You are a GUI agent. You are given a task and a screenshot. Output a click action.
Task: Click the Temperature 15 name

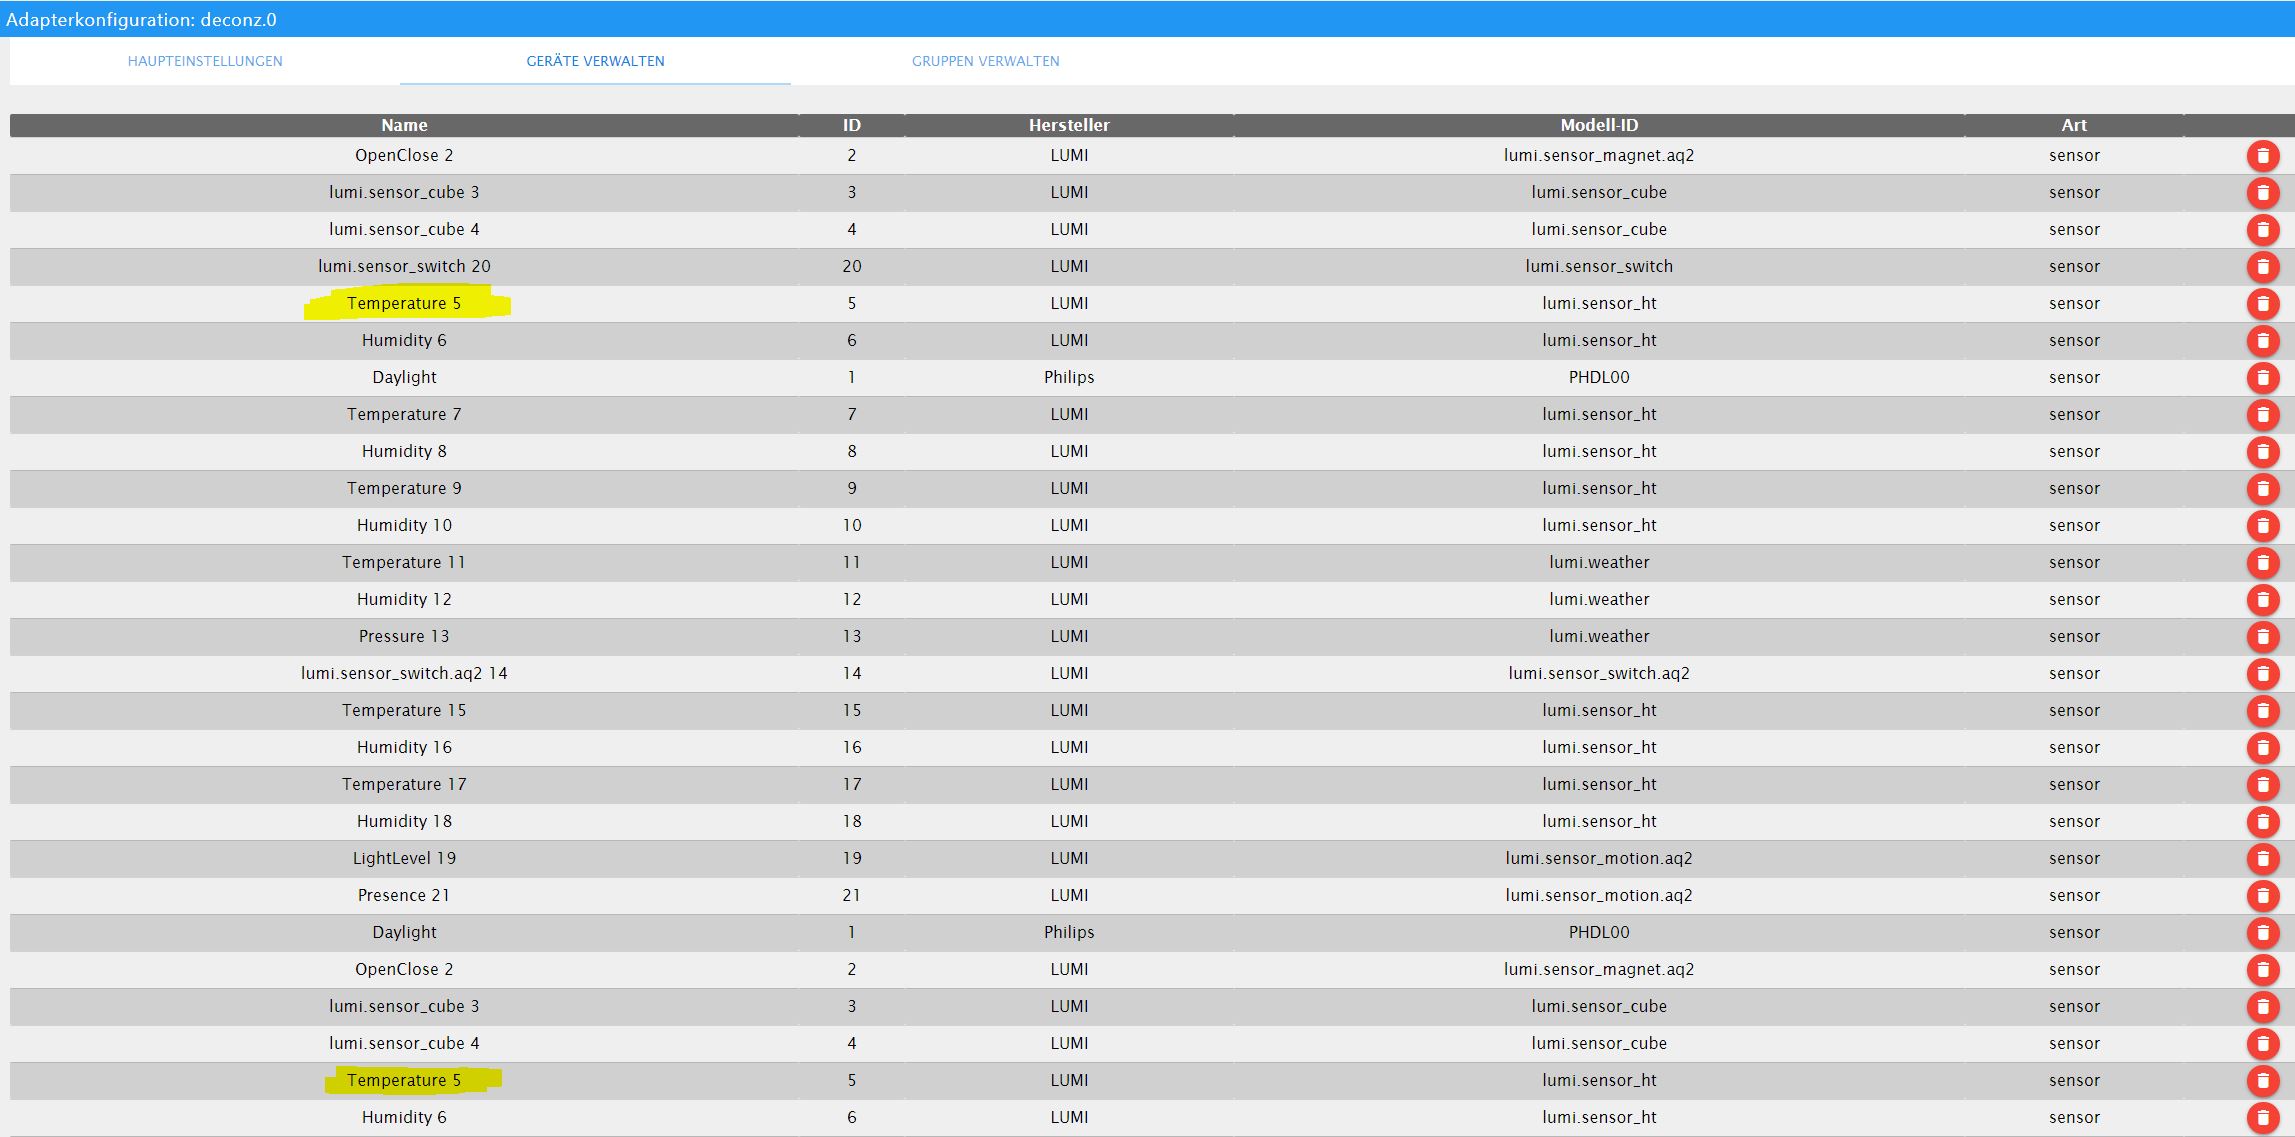[x=404, y=710]
